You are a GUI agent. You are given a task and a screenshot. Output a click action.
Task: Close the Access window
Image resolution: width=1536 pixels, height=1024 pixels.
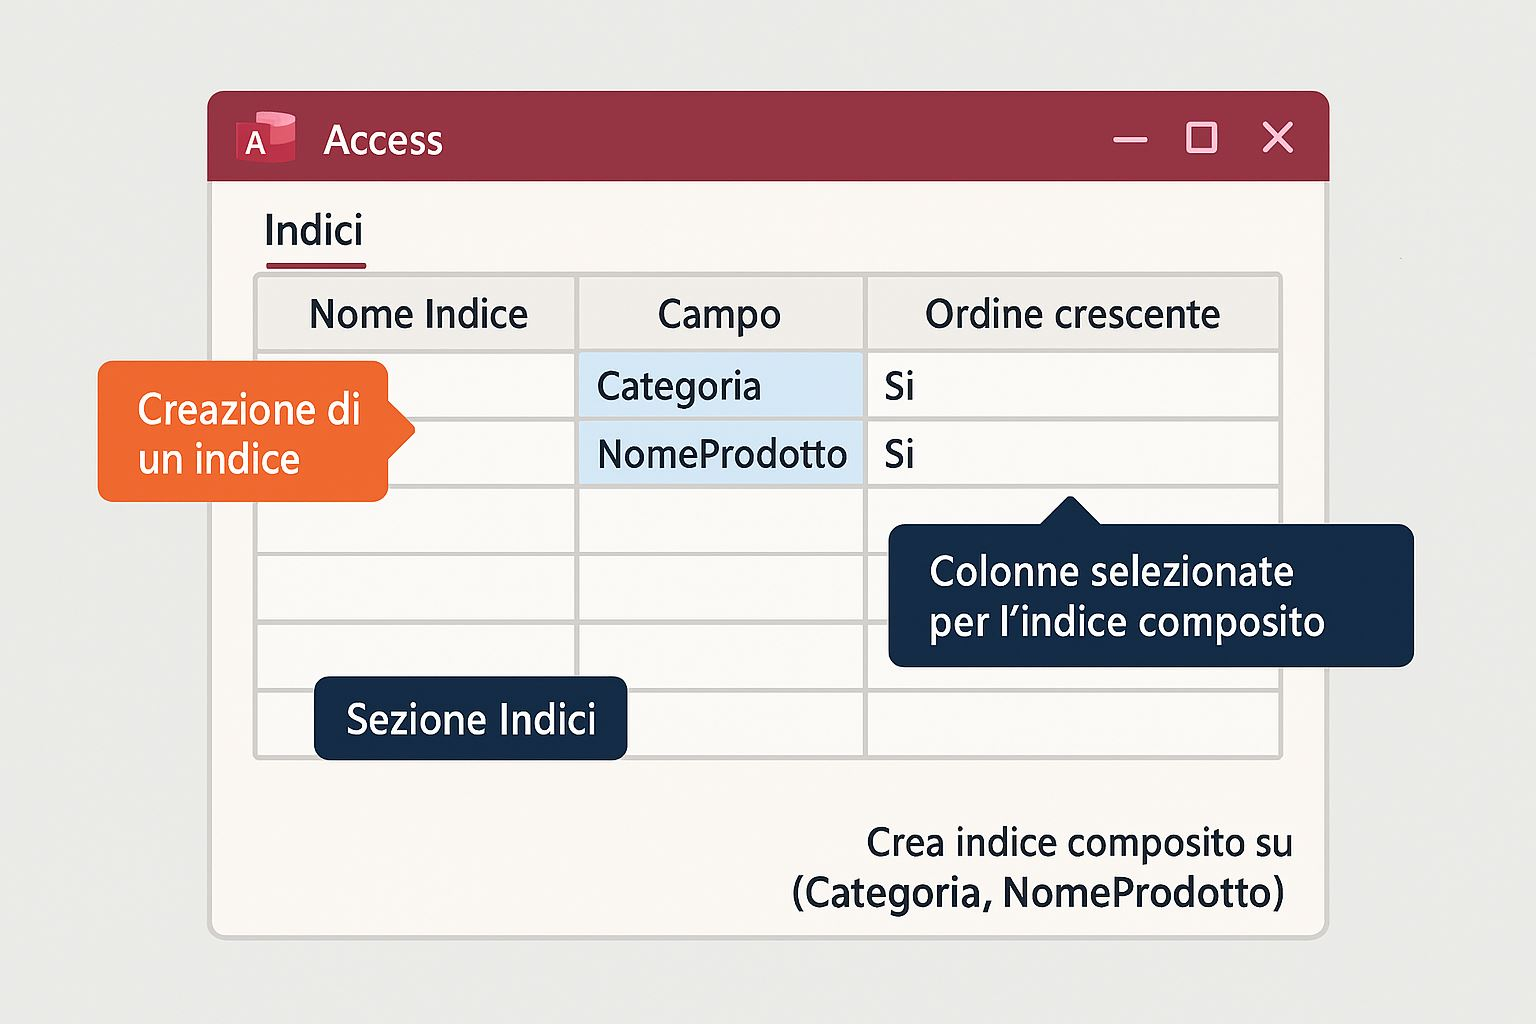[1277, 138]
